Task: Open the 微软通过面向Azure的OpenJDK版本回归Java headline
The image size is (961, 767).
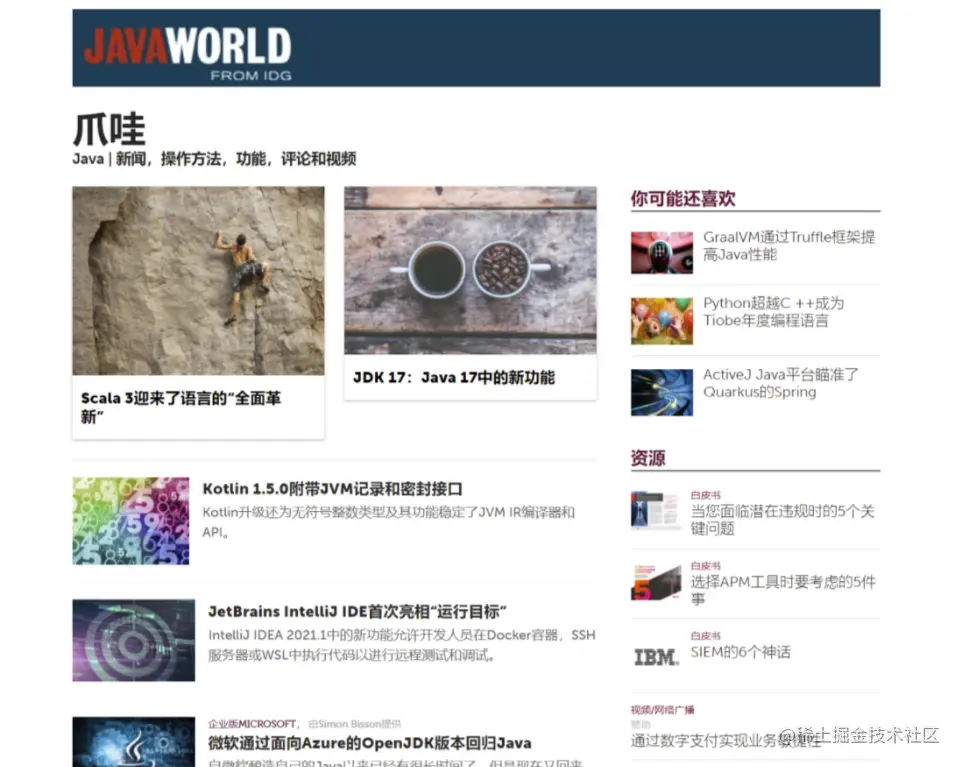Action: [x=370, y=743]
